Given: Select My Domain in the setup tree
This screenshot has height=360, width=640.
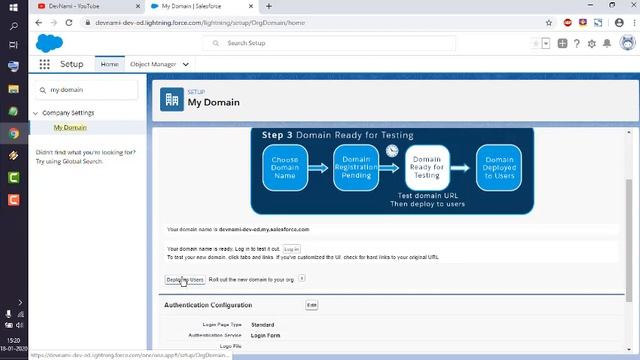Looking at the screenshot, I should click(70, 127).
